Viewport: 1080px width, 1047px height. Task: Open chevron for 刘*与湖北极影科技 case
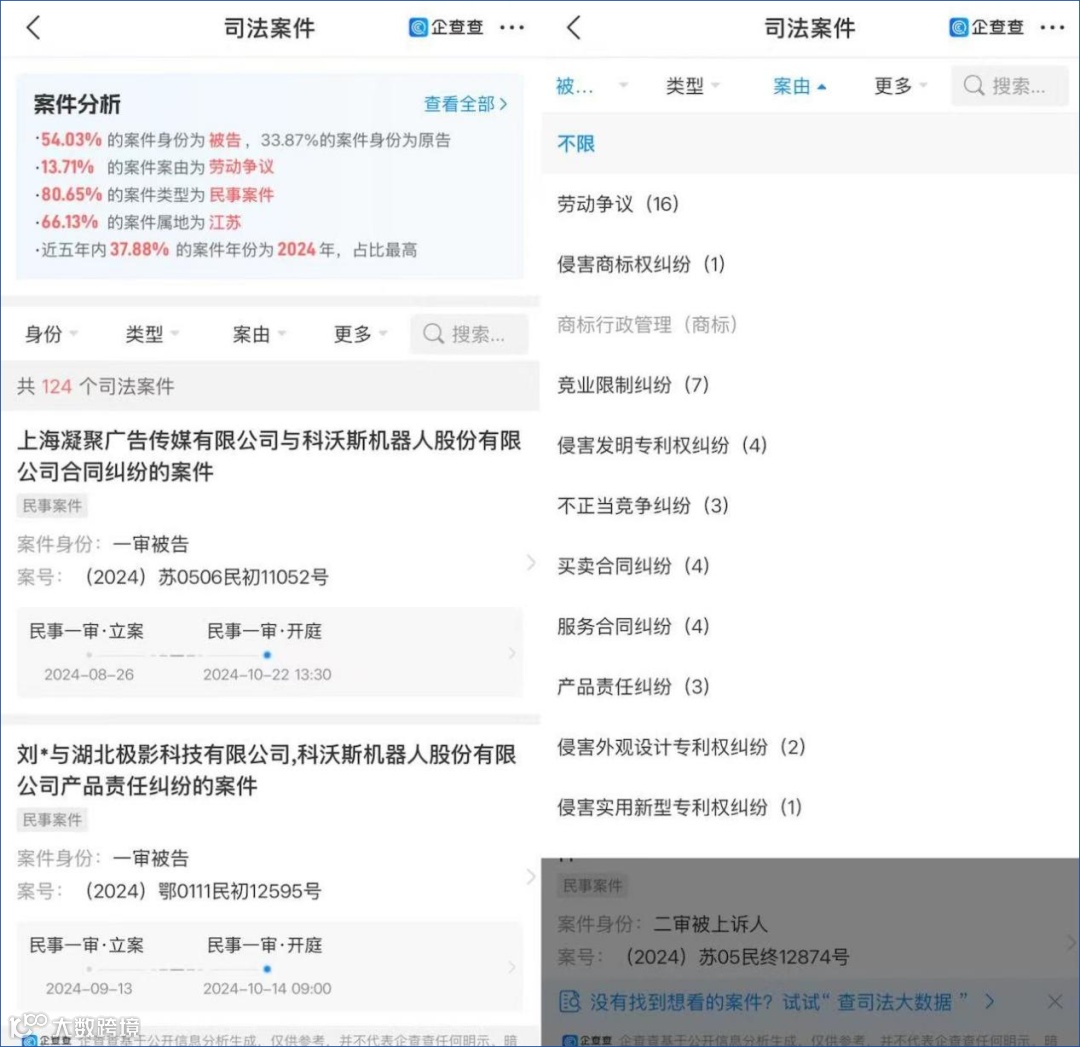(x=530, y=877)
